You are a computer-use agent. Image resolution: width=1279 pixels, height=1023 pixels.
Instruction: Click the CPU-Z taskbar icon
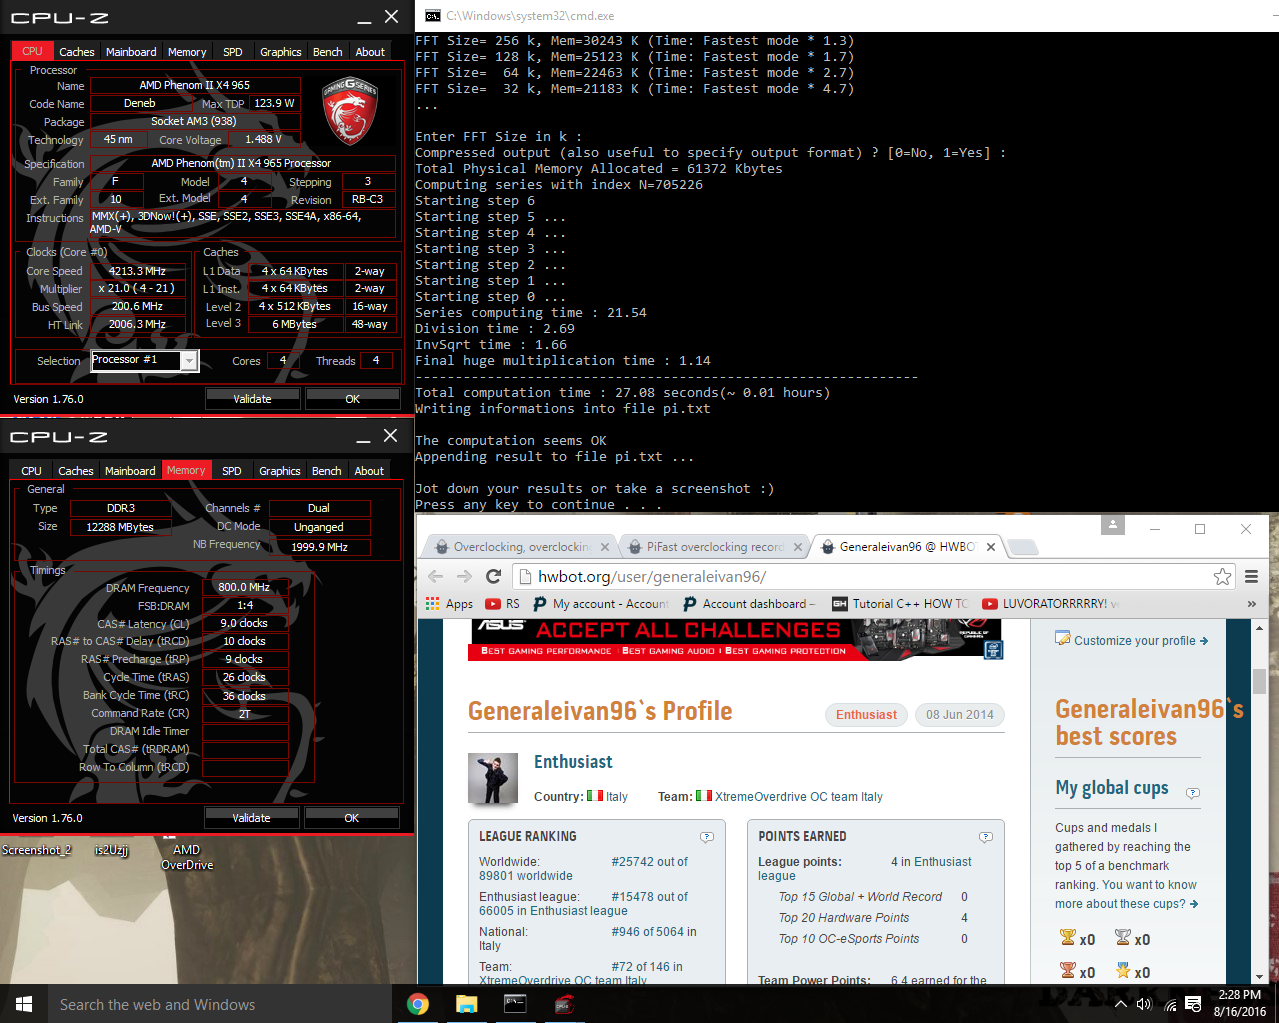click(x=563, y=1004)
